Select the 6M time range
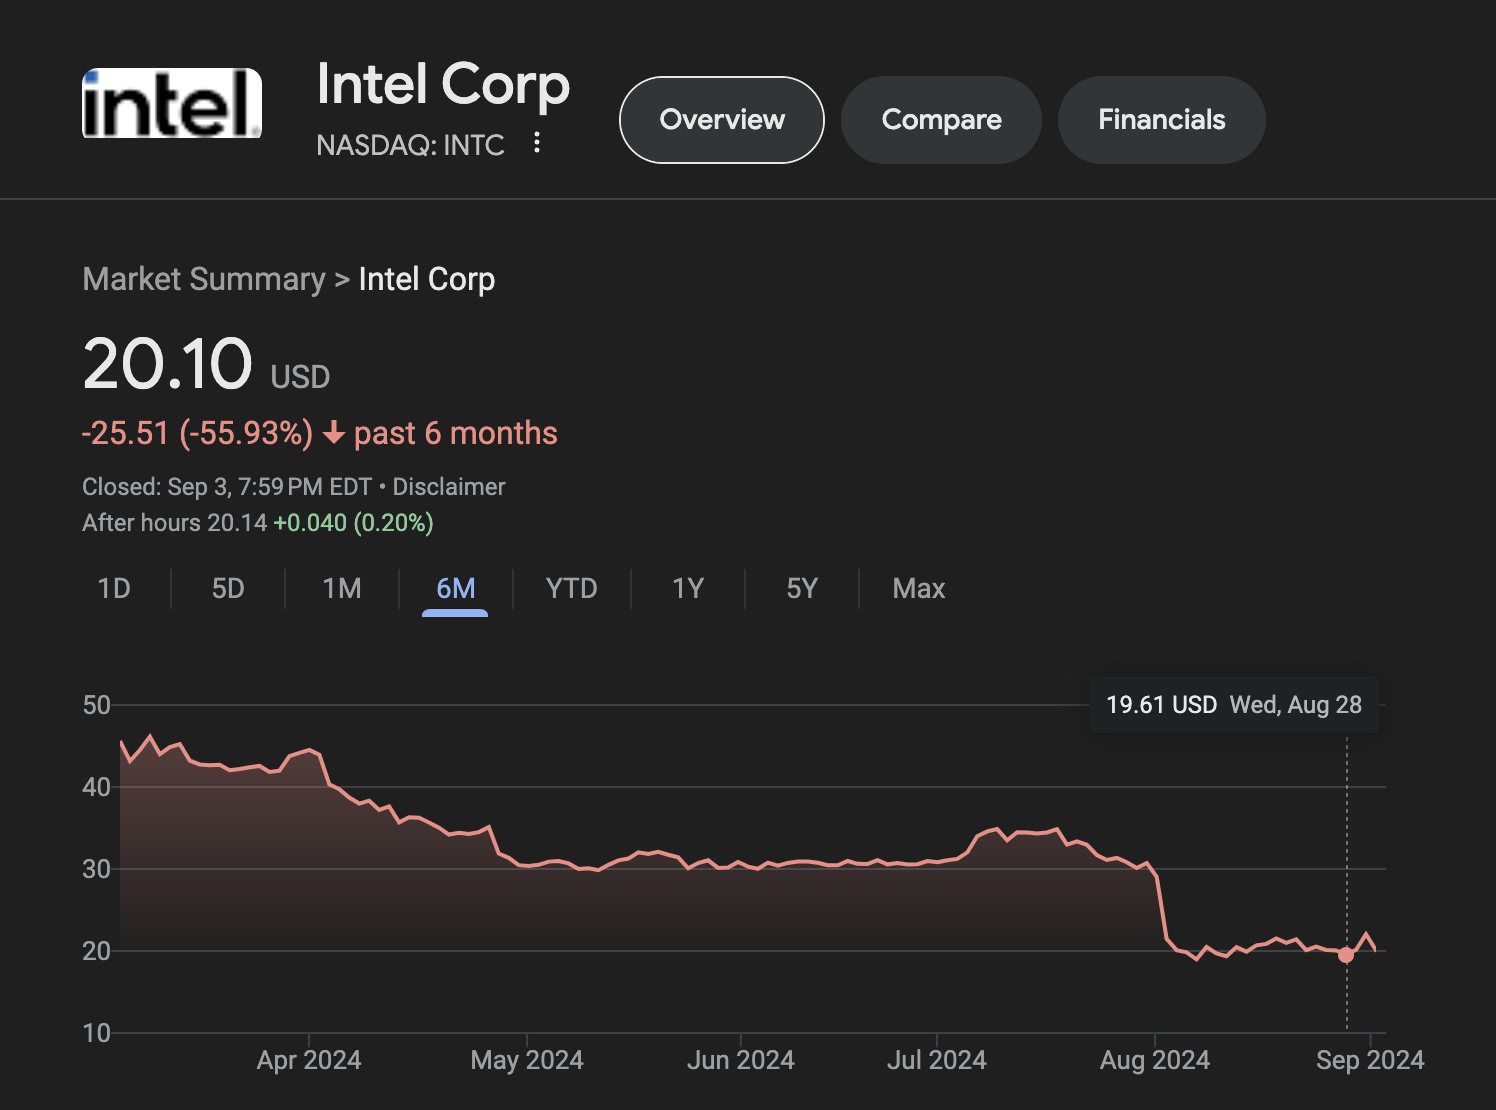The image size is (1496, 1110). (x=455, y=588)
